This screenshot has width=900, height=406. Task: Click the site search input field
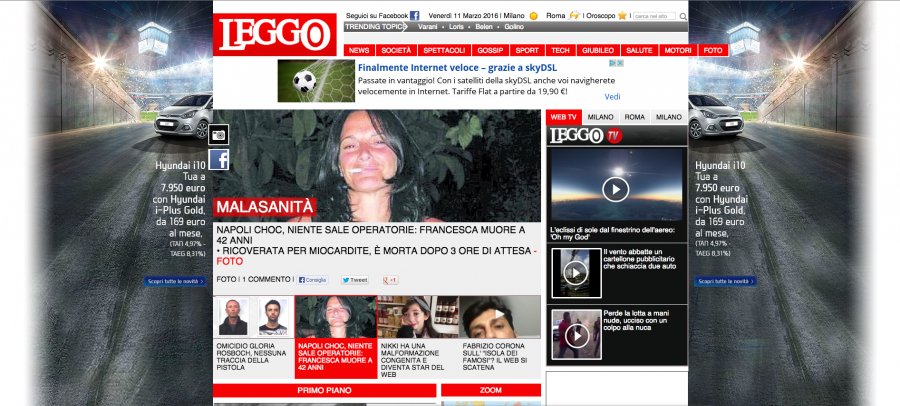click(x=654, y=16)
